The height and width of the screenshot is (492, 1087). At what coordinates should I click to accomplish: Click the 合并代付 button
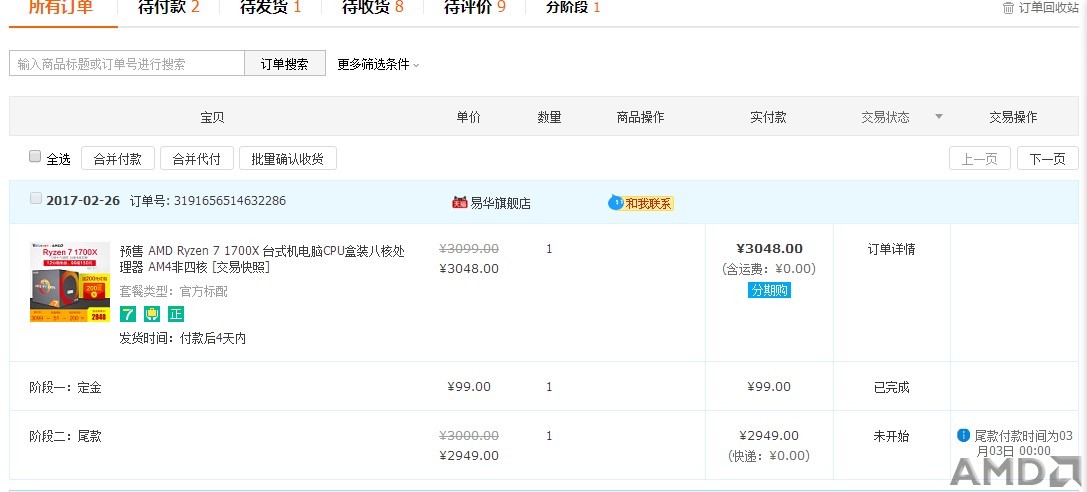pos(197,159)
